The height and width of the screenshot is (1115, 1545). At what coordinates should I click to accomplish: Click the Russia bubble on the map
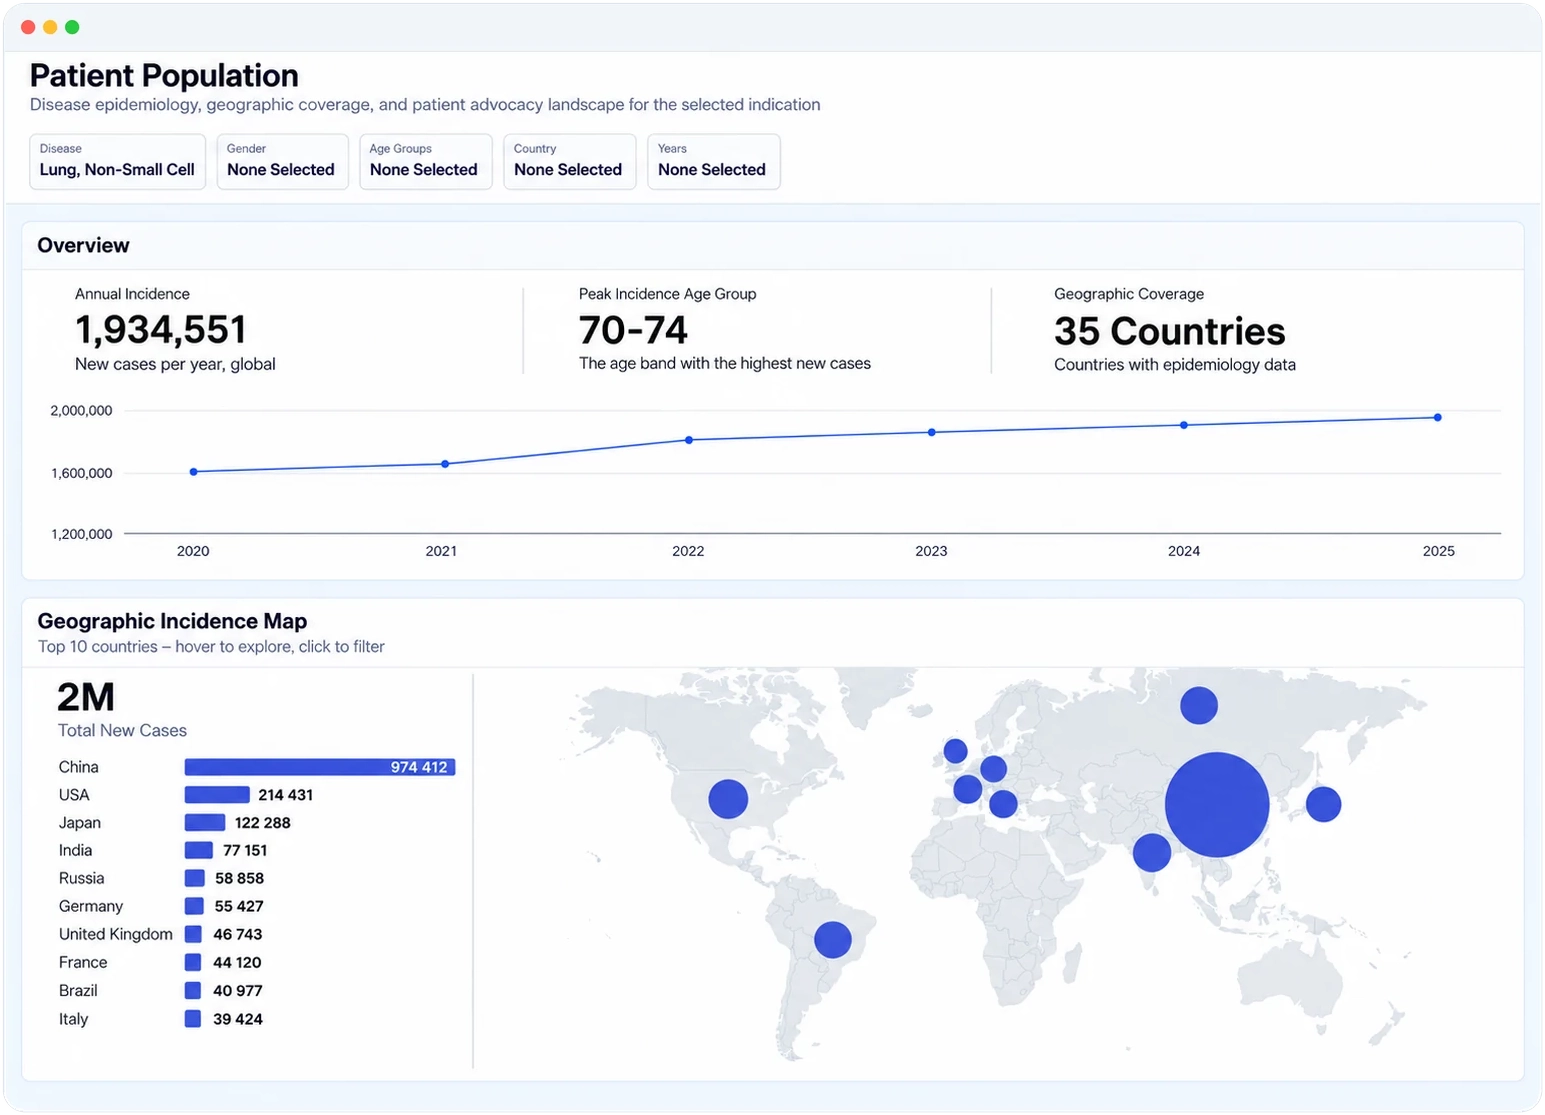click(1199, 705)
